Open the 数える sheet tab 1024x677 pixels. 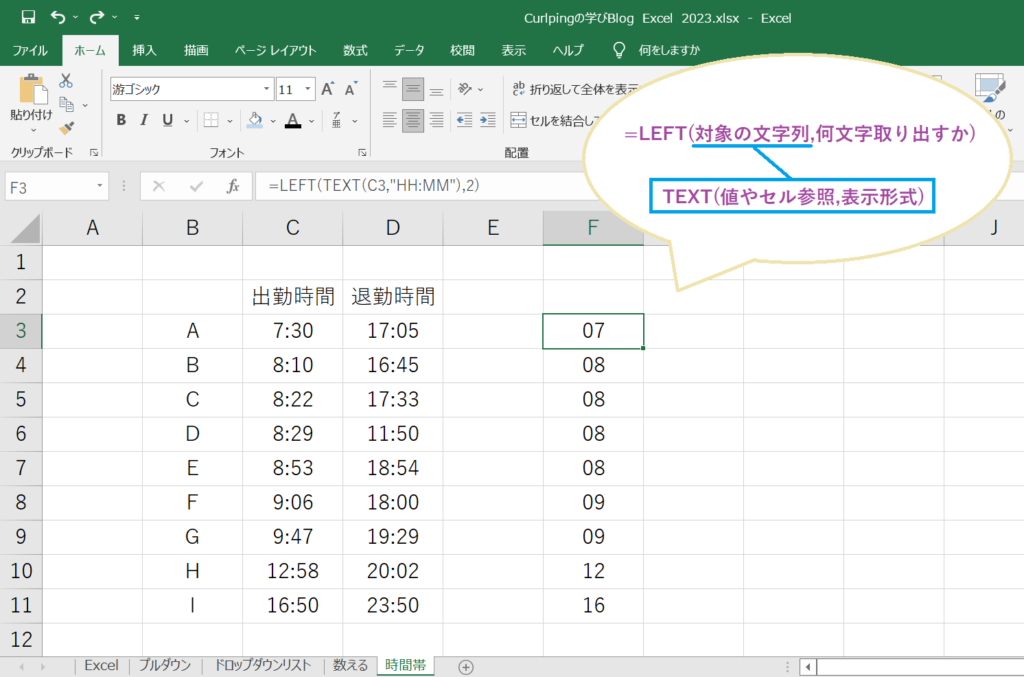[351, 665]
